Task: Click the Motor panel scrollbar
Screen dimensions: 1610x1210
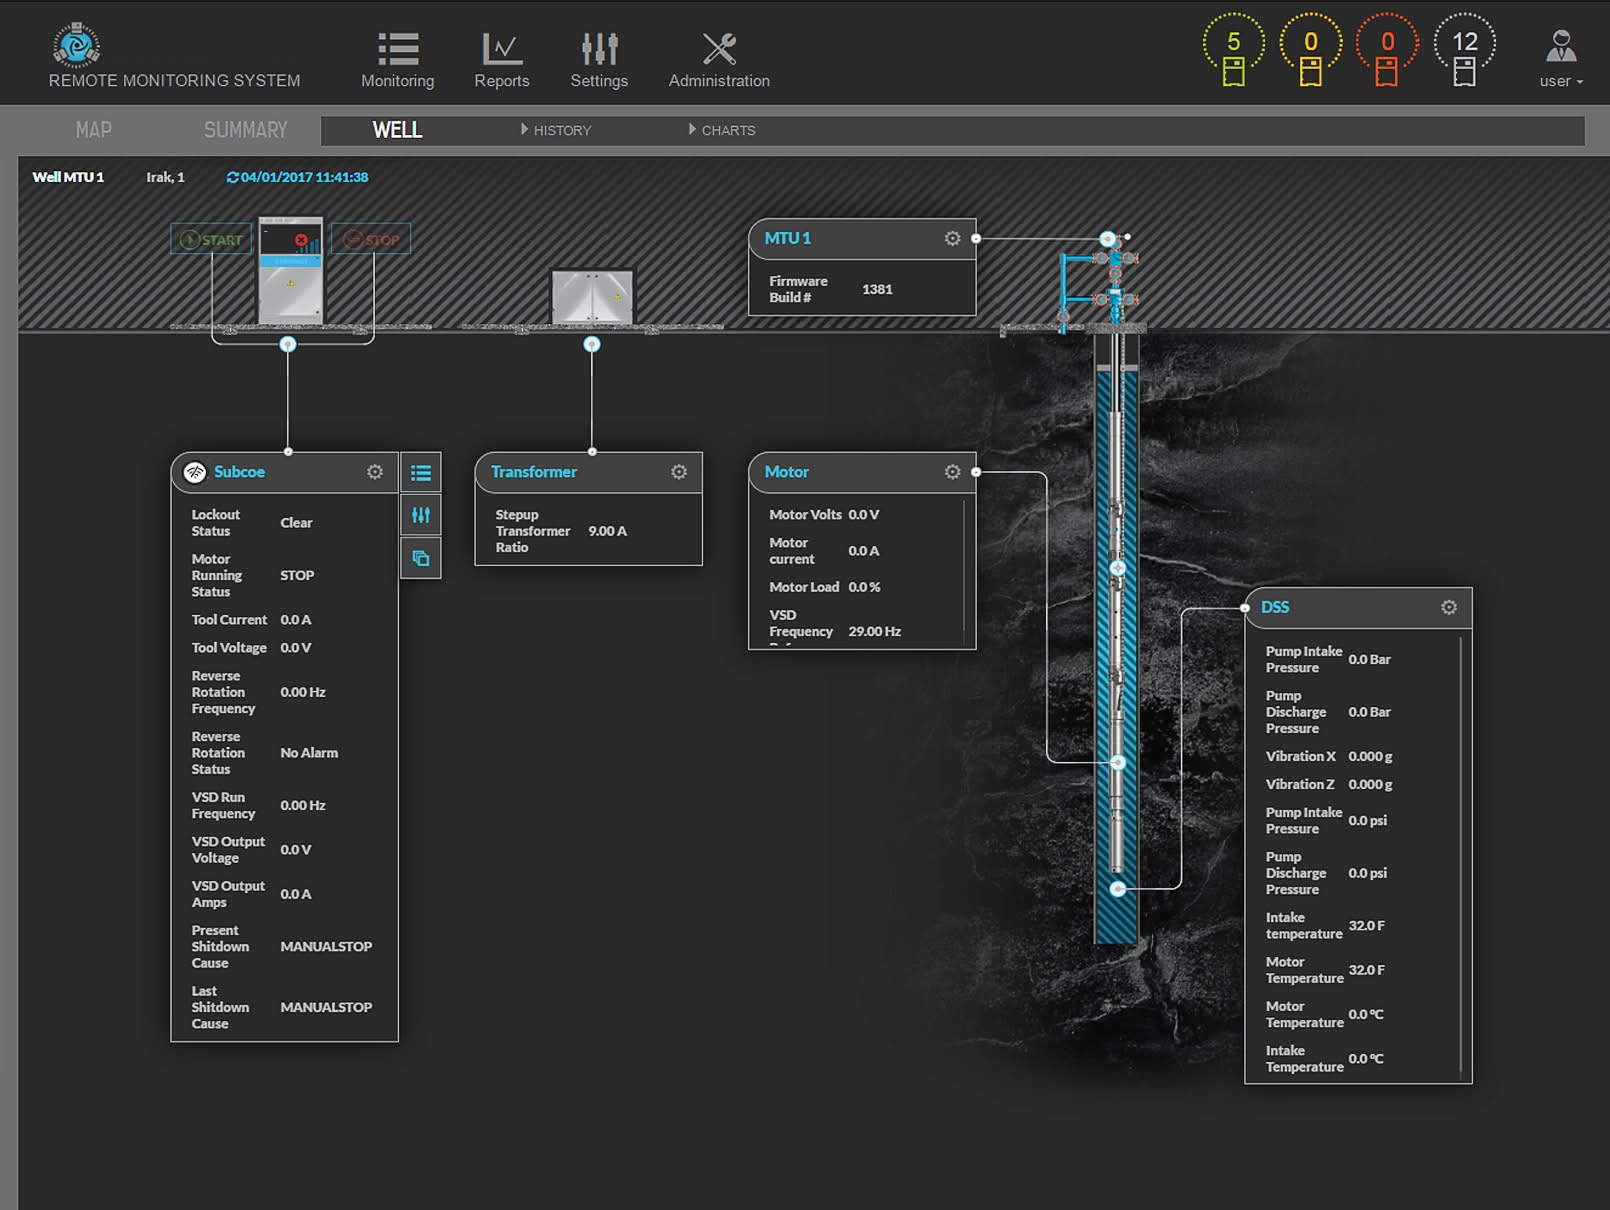Action: (964, 572)
